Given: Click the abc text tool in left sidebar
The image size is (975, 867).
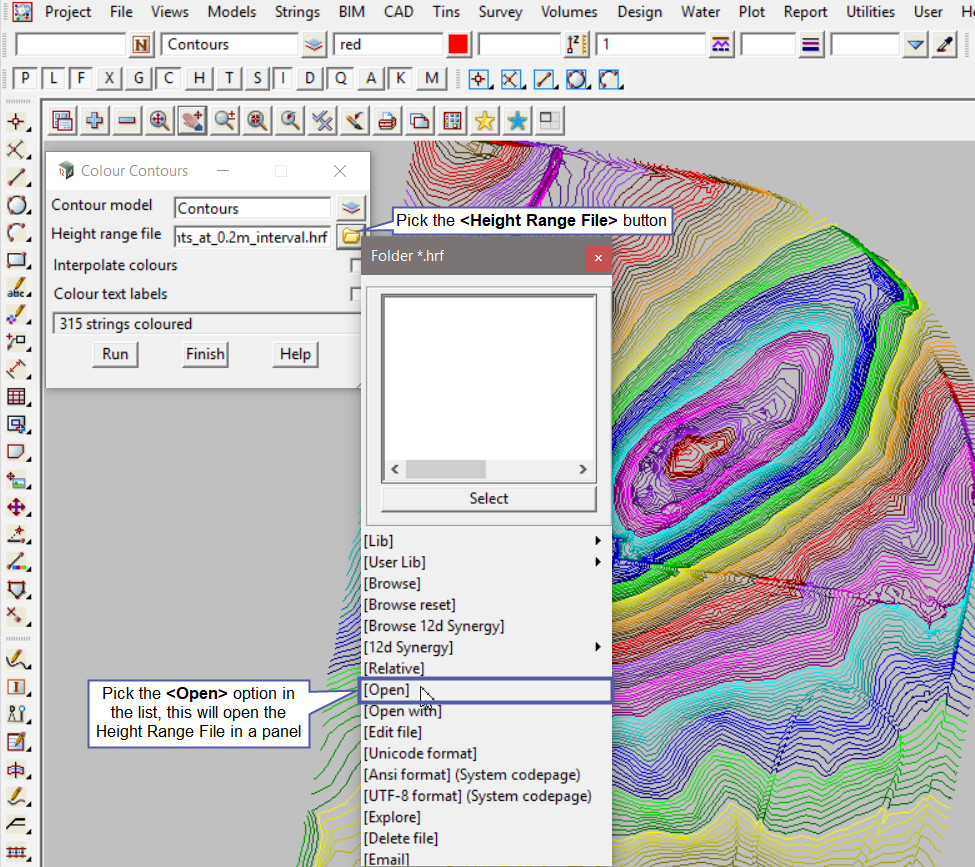Looking at the screenshot, I should coord(16,288).
